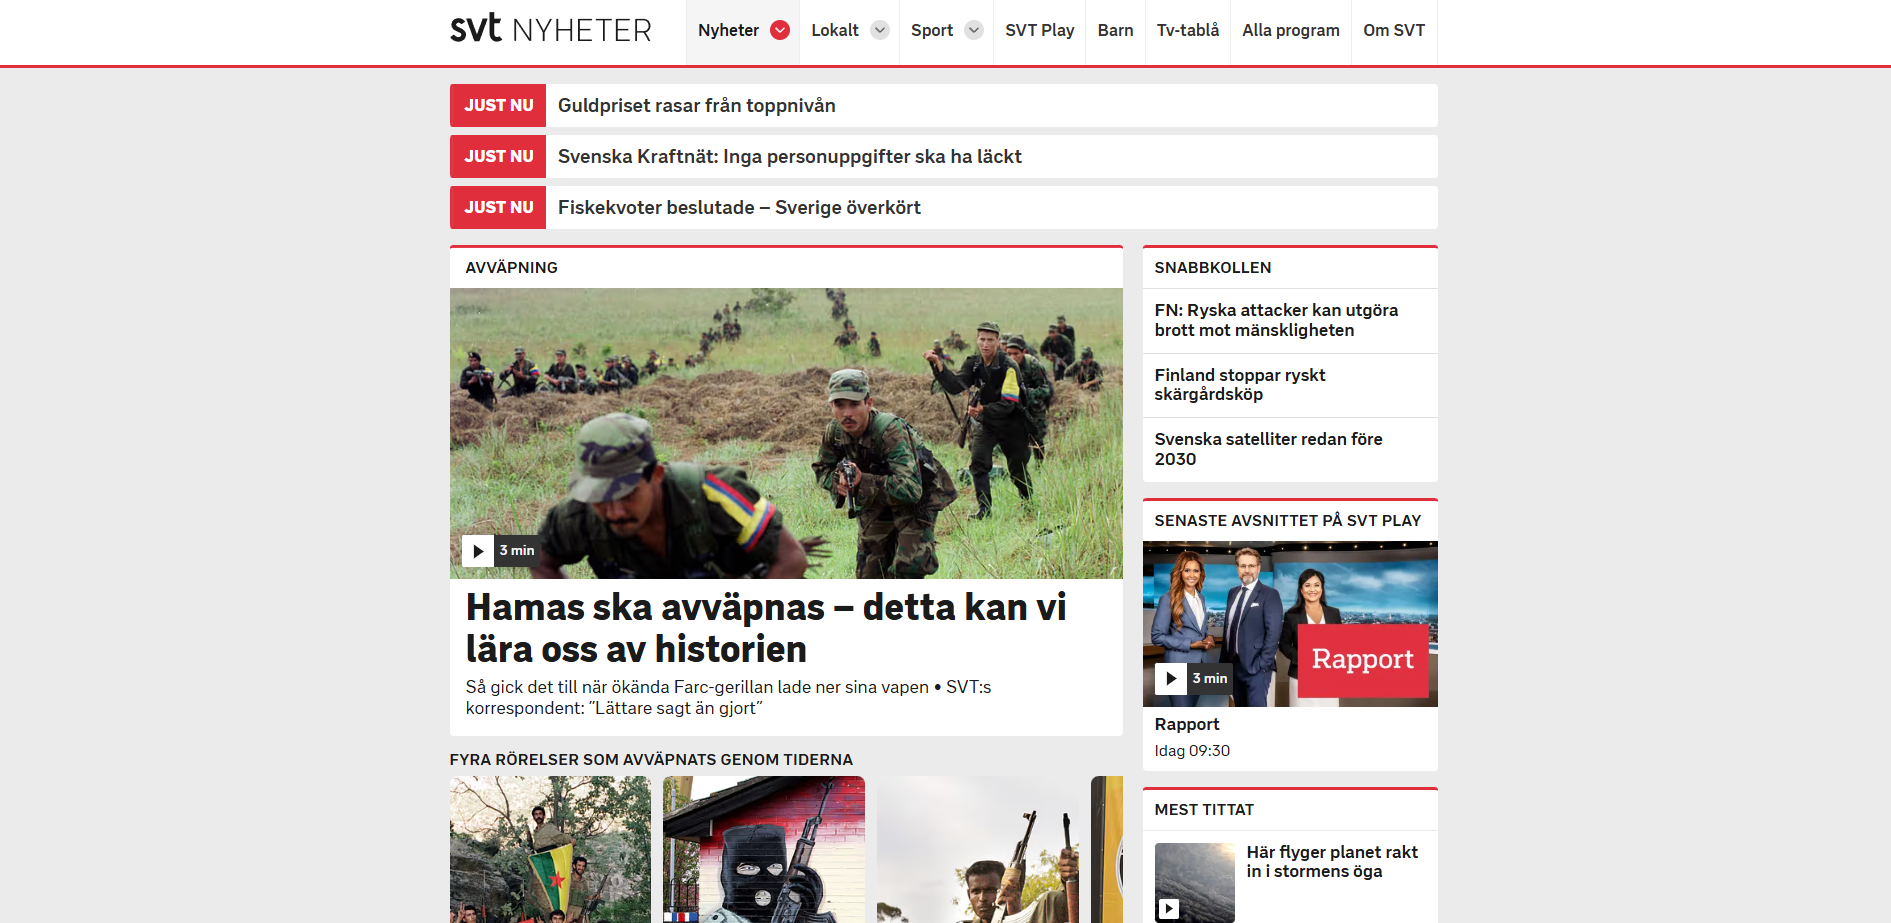Screen dimensions: 1891x923
Task: Open Svenska satelliter redan före 2030
Action: [1268, 449]
